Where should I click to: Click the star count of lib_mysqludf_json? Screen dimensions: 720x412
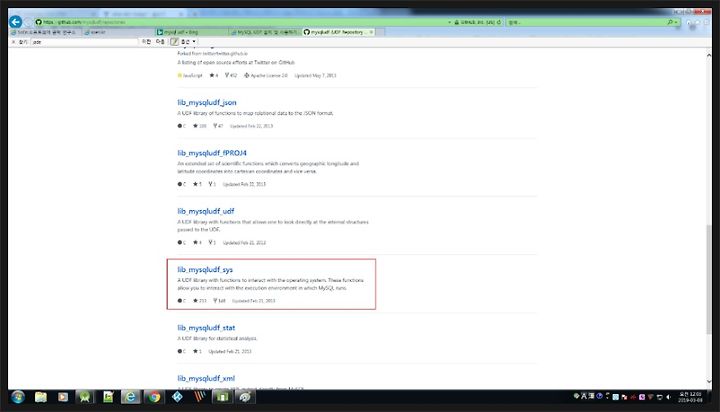pos(199,126)
